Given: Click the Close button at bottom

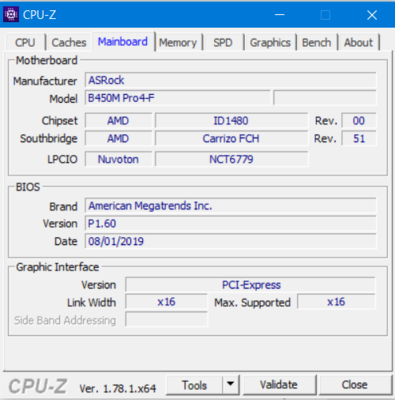Looking at the screenshot, I should click(355, 385).
